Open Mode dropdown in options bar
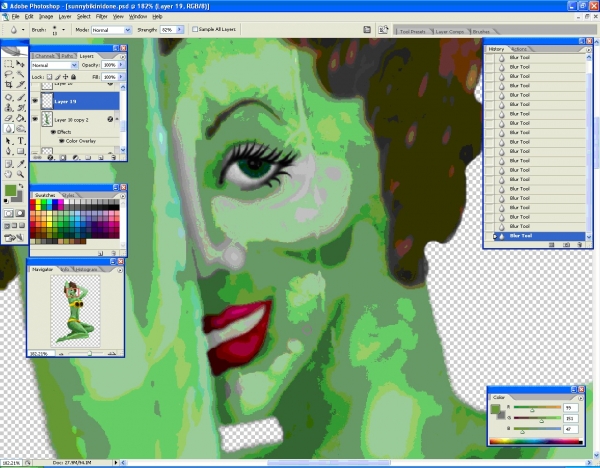The image size is (600, 468). pyautogui.click(x=127, y=30)
